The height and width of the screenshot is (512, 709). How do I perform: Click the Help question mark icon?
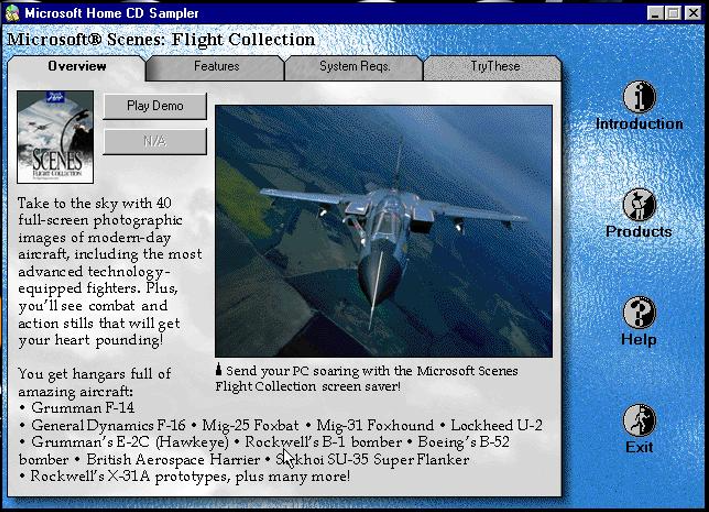point(639,312)
